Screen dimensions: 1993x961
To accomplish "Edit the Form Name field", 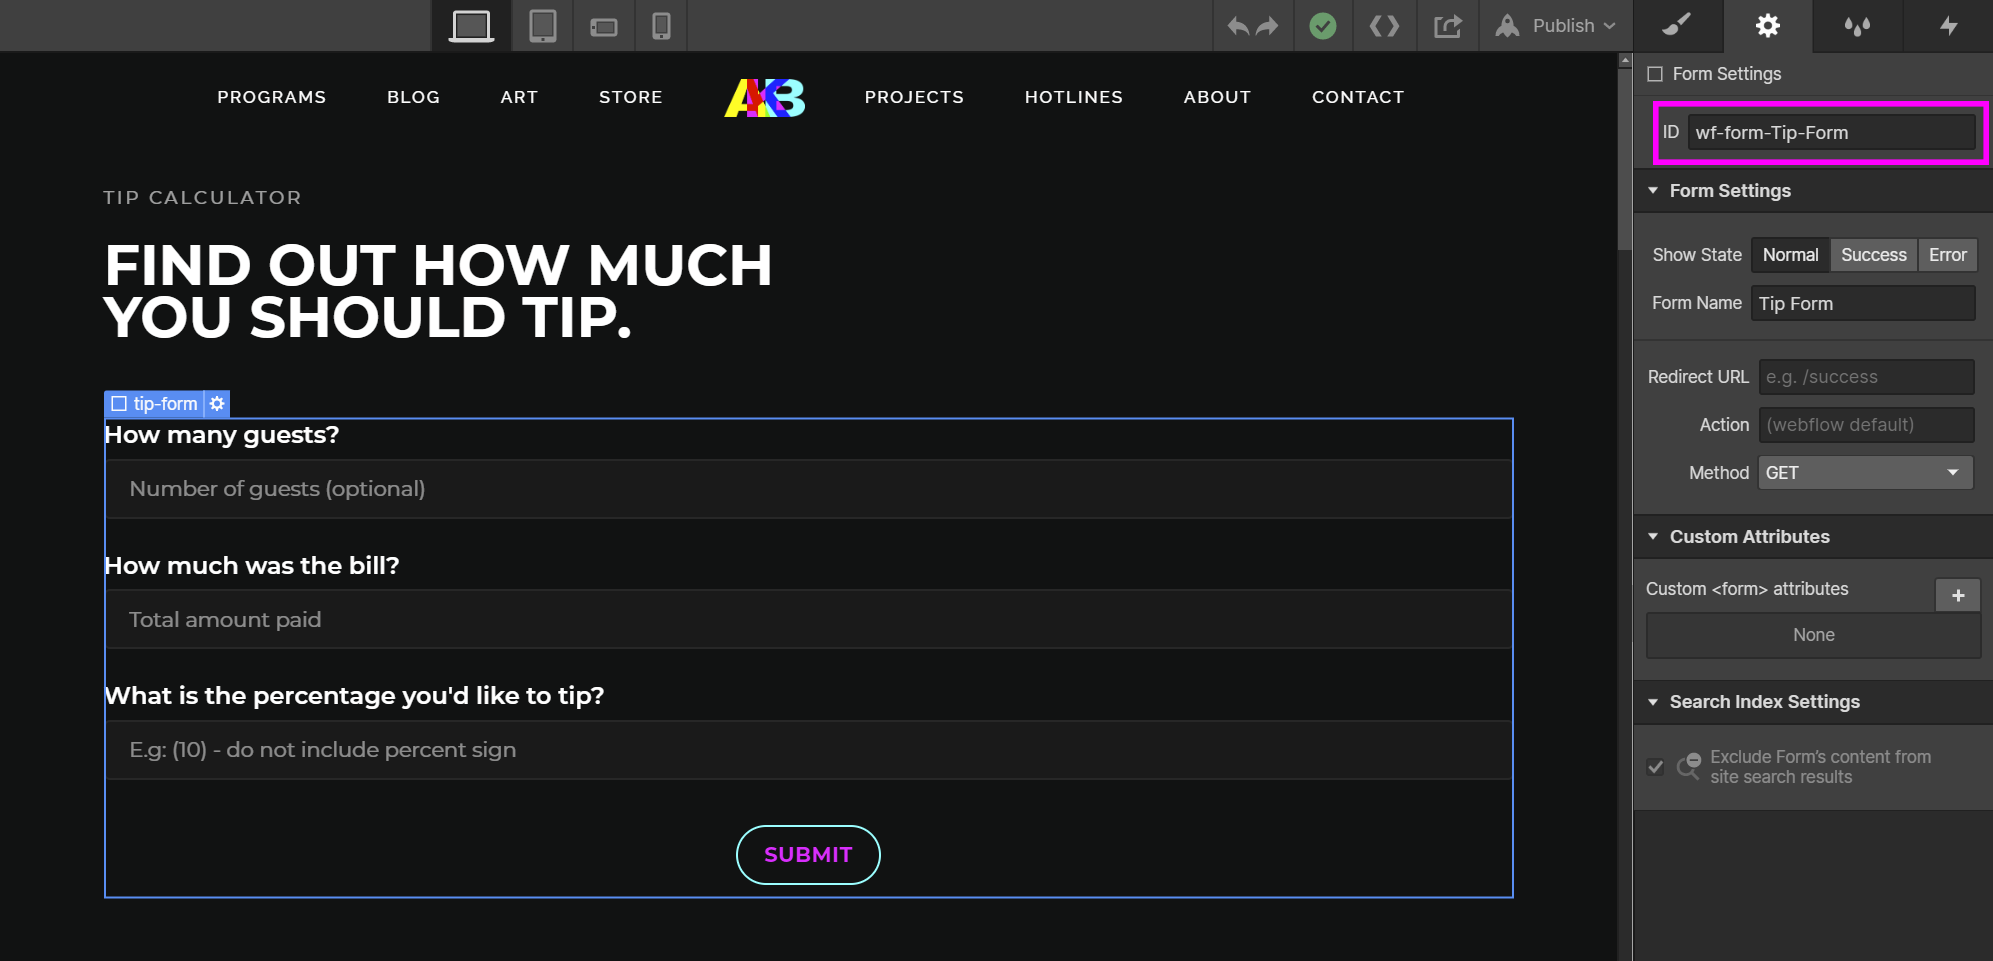I will (1862, 303).
